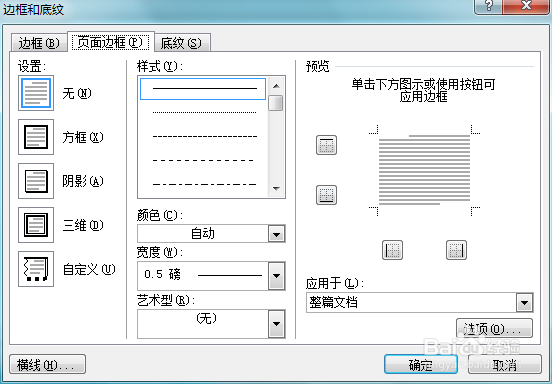Viewport: 552px width, 384px height.
Task: Click the 整篇文档 apply-to field
Action: (411, 302)
